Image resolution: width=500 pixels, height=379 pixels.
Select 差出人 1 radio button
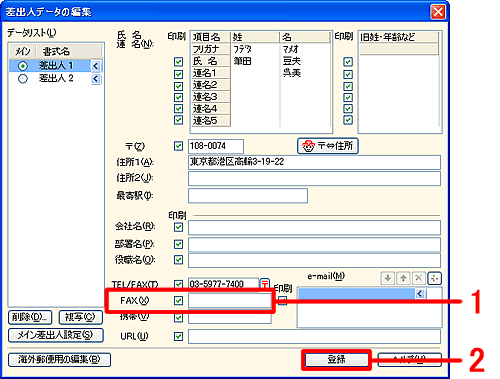coord(23,66)
